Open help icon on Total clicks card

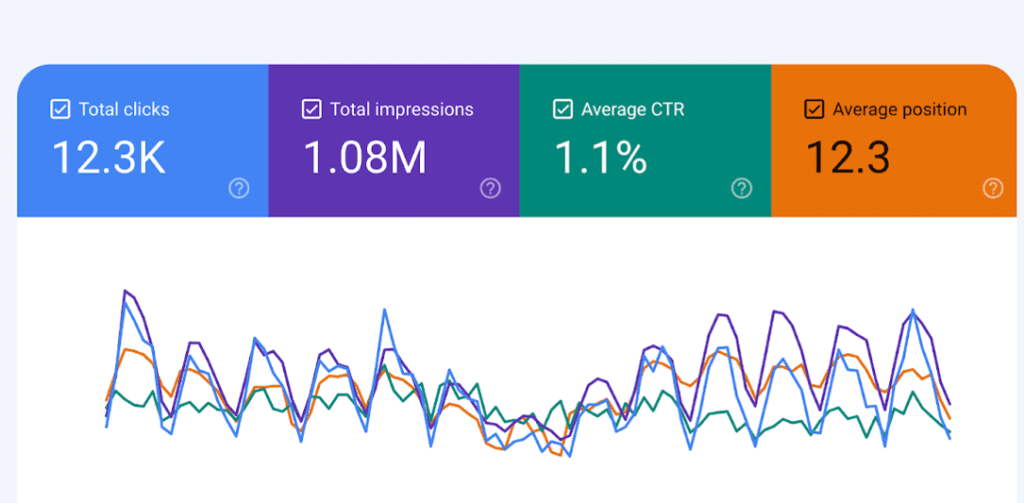239,188
